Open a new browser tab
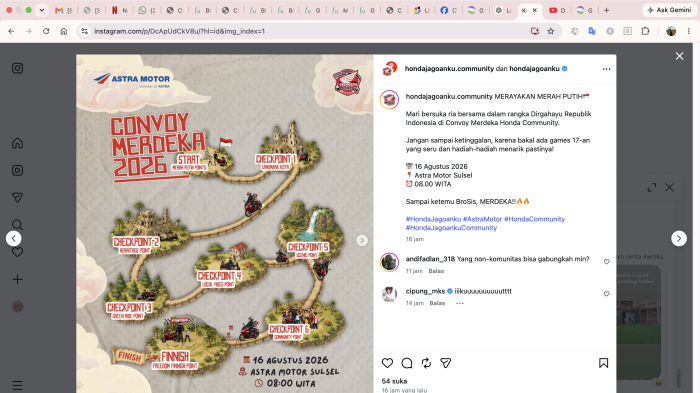700x393 pixels. click(606, 10)
